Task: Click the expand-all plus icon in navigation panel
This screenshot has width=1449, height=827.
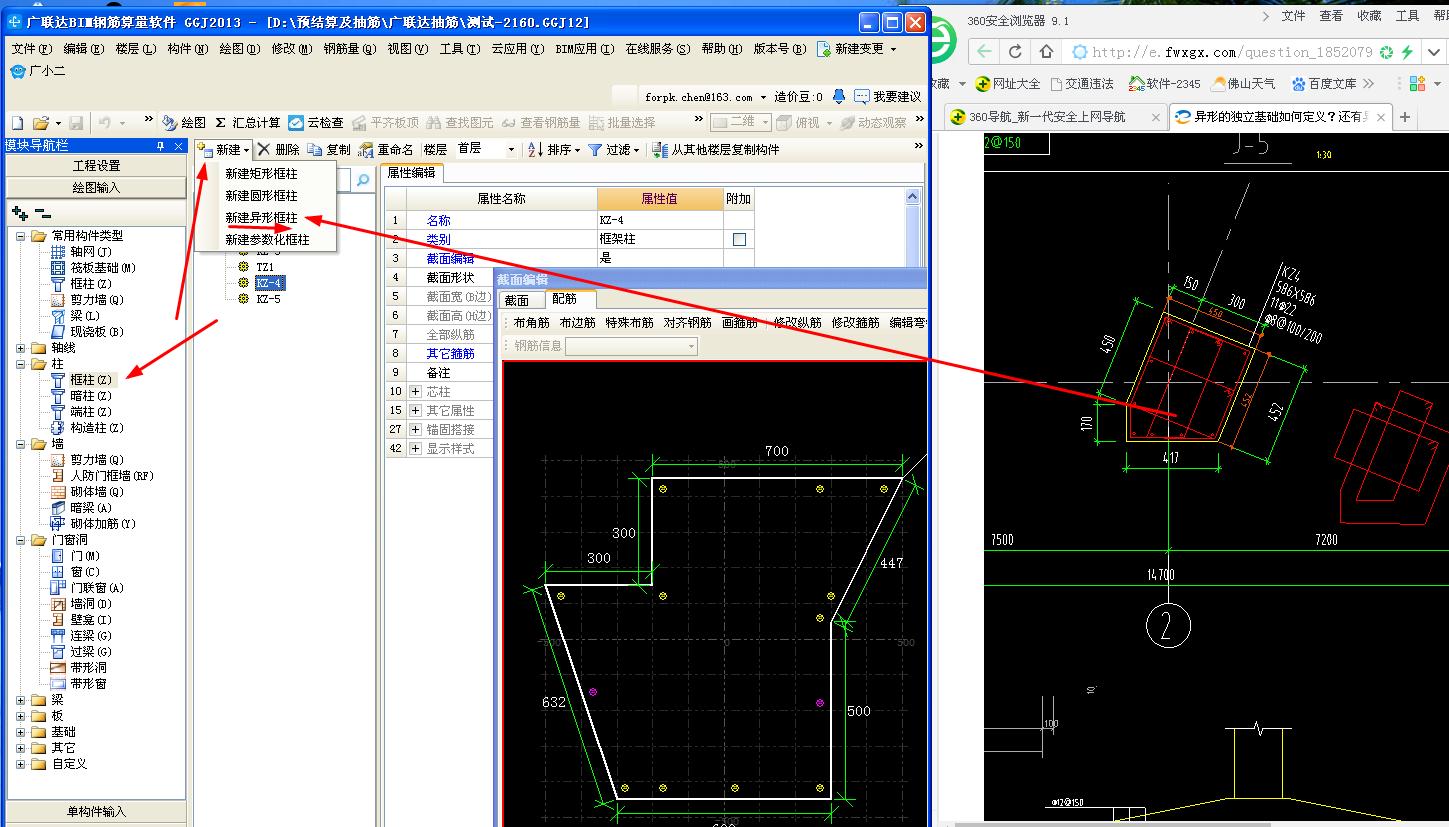Action: [19, 213]
